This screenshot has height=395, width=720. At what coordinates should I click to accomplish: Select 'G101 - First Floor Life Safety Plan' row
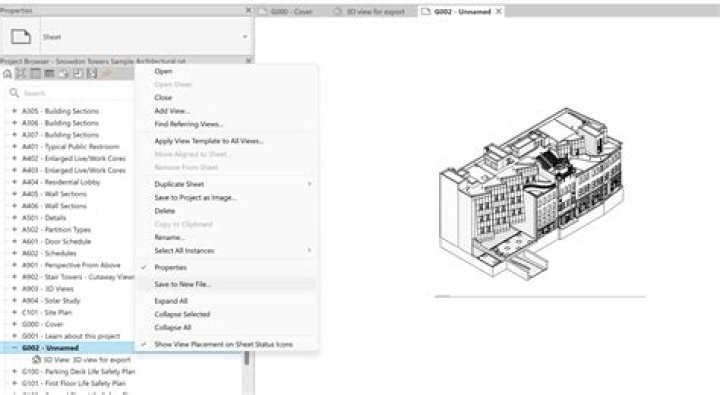tap(73, 383)
